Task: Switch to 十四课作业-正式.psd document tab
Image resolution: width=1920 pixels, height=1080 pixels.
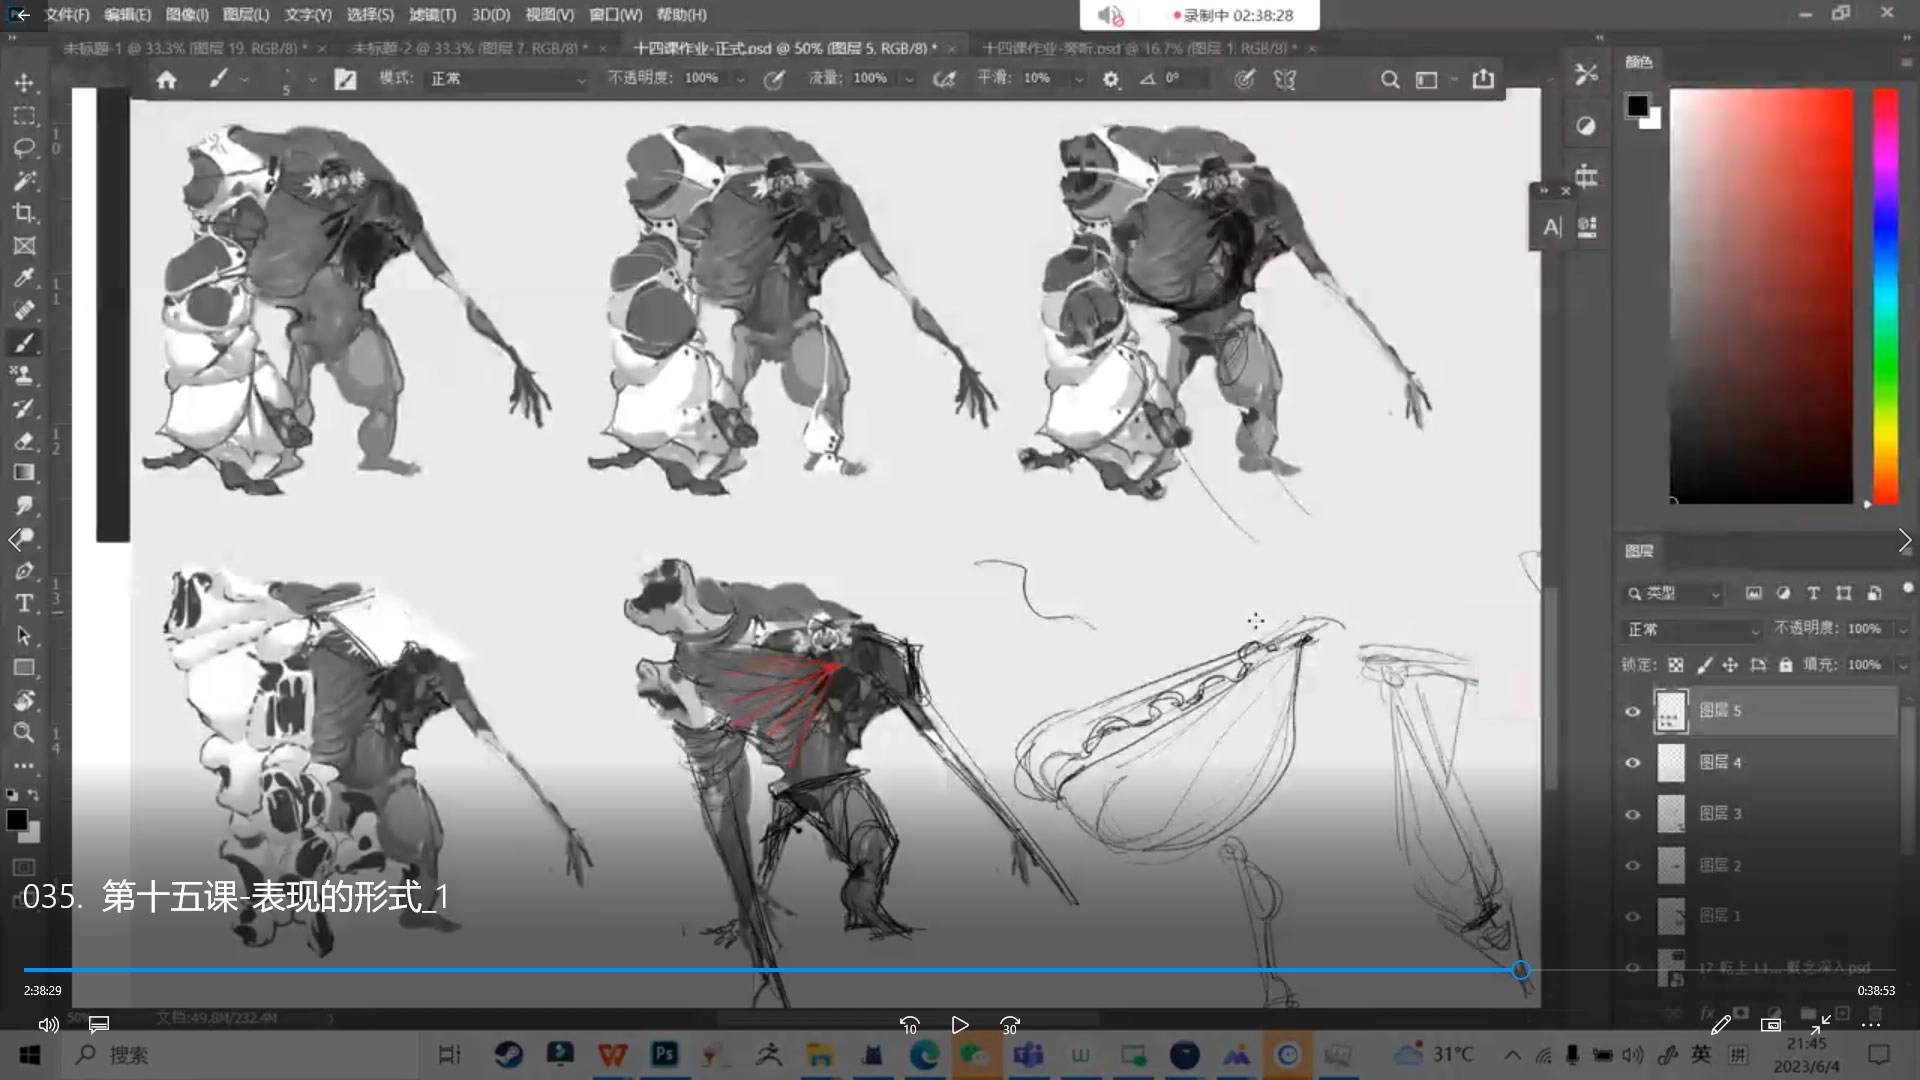Action: point(785,48)
